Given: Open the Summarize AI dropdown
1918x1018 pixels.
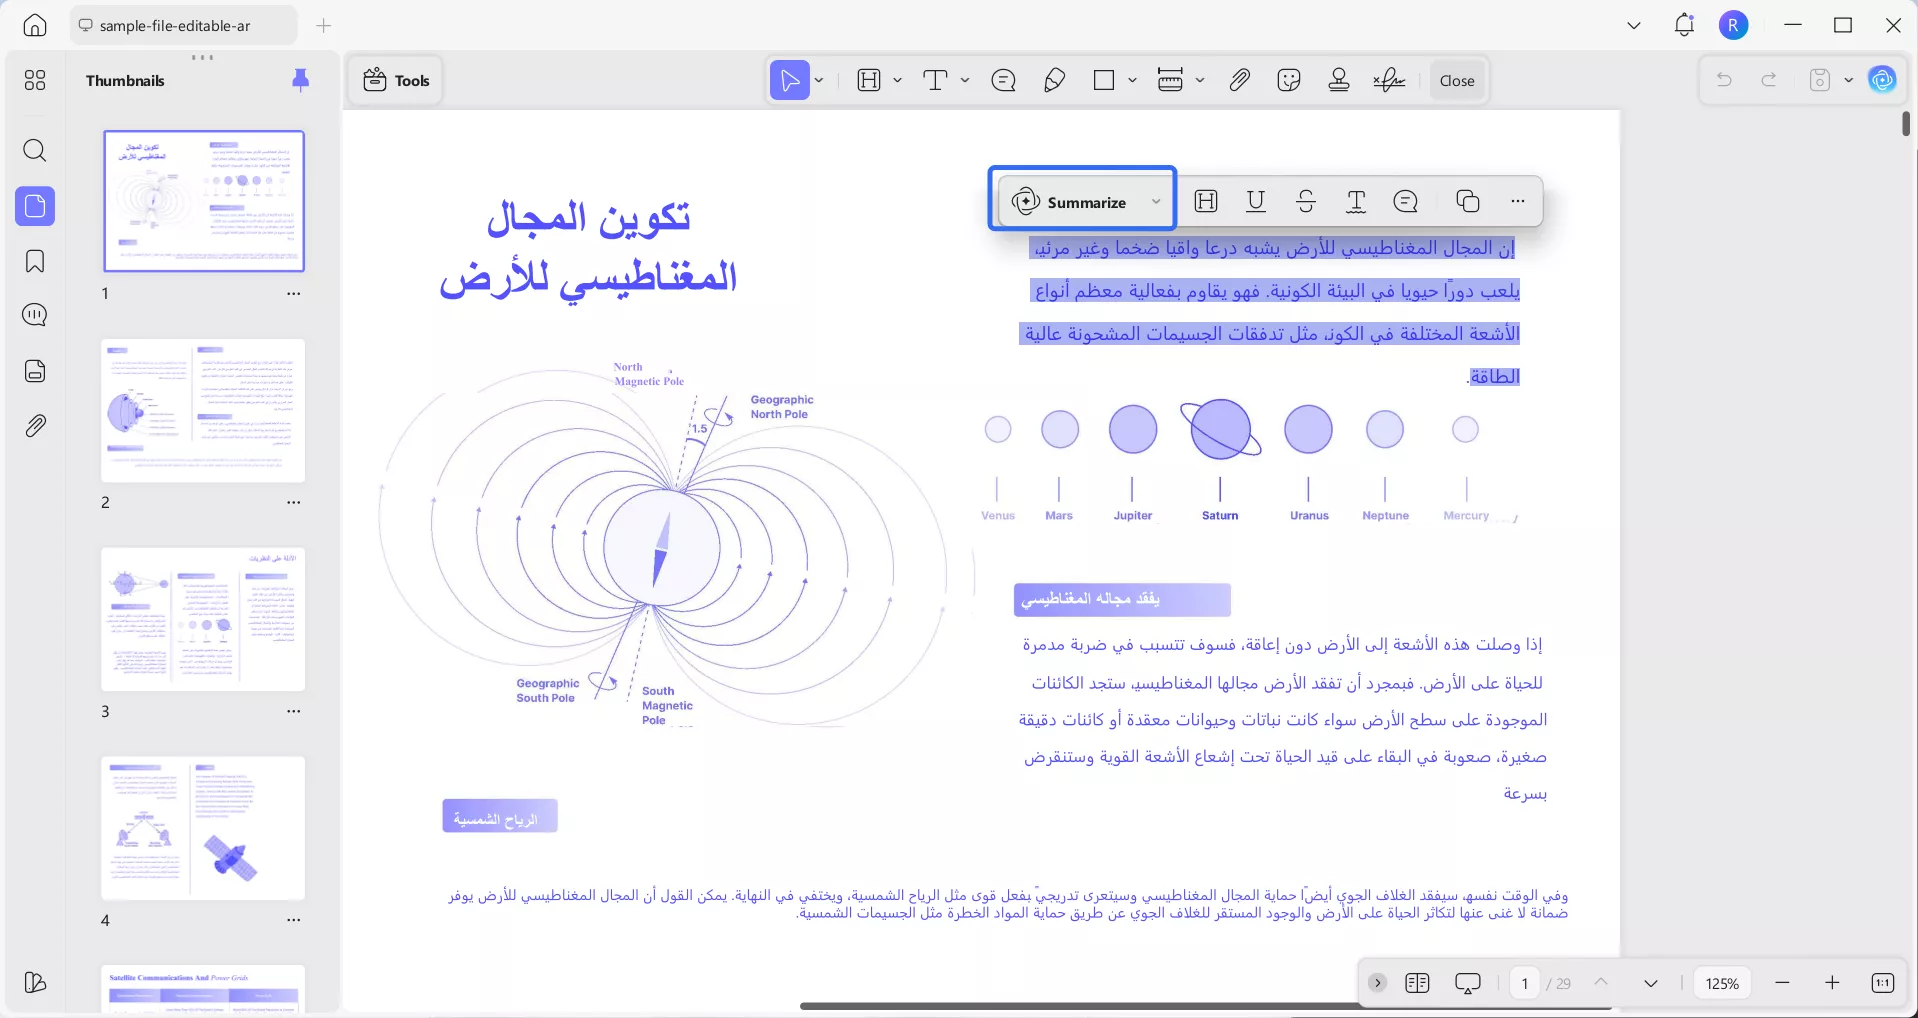Looking at the screenshot, I should (x=1156, y=201).
